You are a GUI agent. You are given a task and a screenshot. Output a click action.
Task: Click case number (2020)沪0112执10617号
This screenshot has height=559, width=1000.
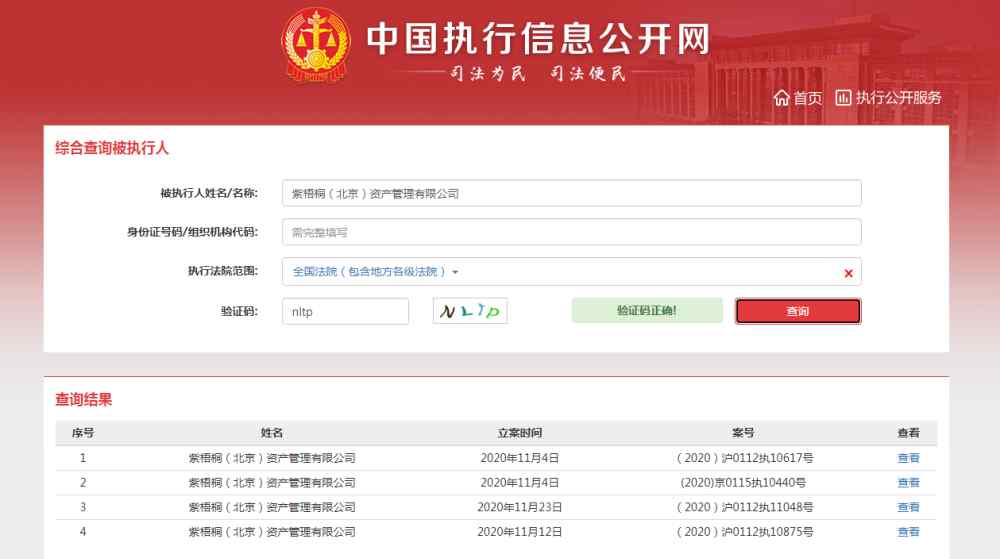click(x=744, y=458)
